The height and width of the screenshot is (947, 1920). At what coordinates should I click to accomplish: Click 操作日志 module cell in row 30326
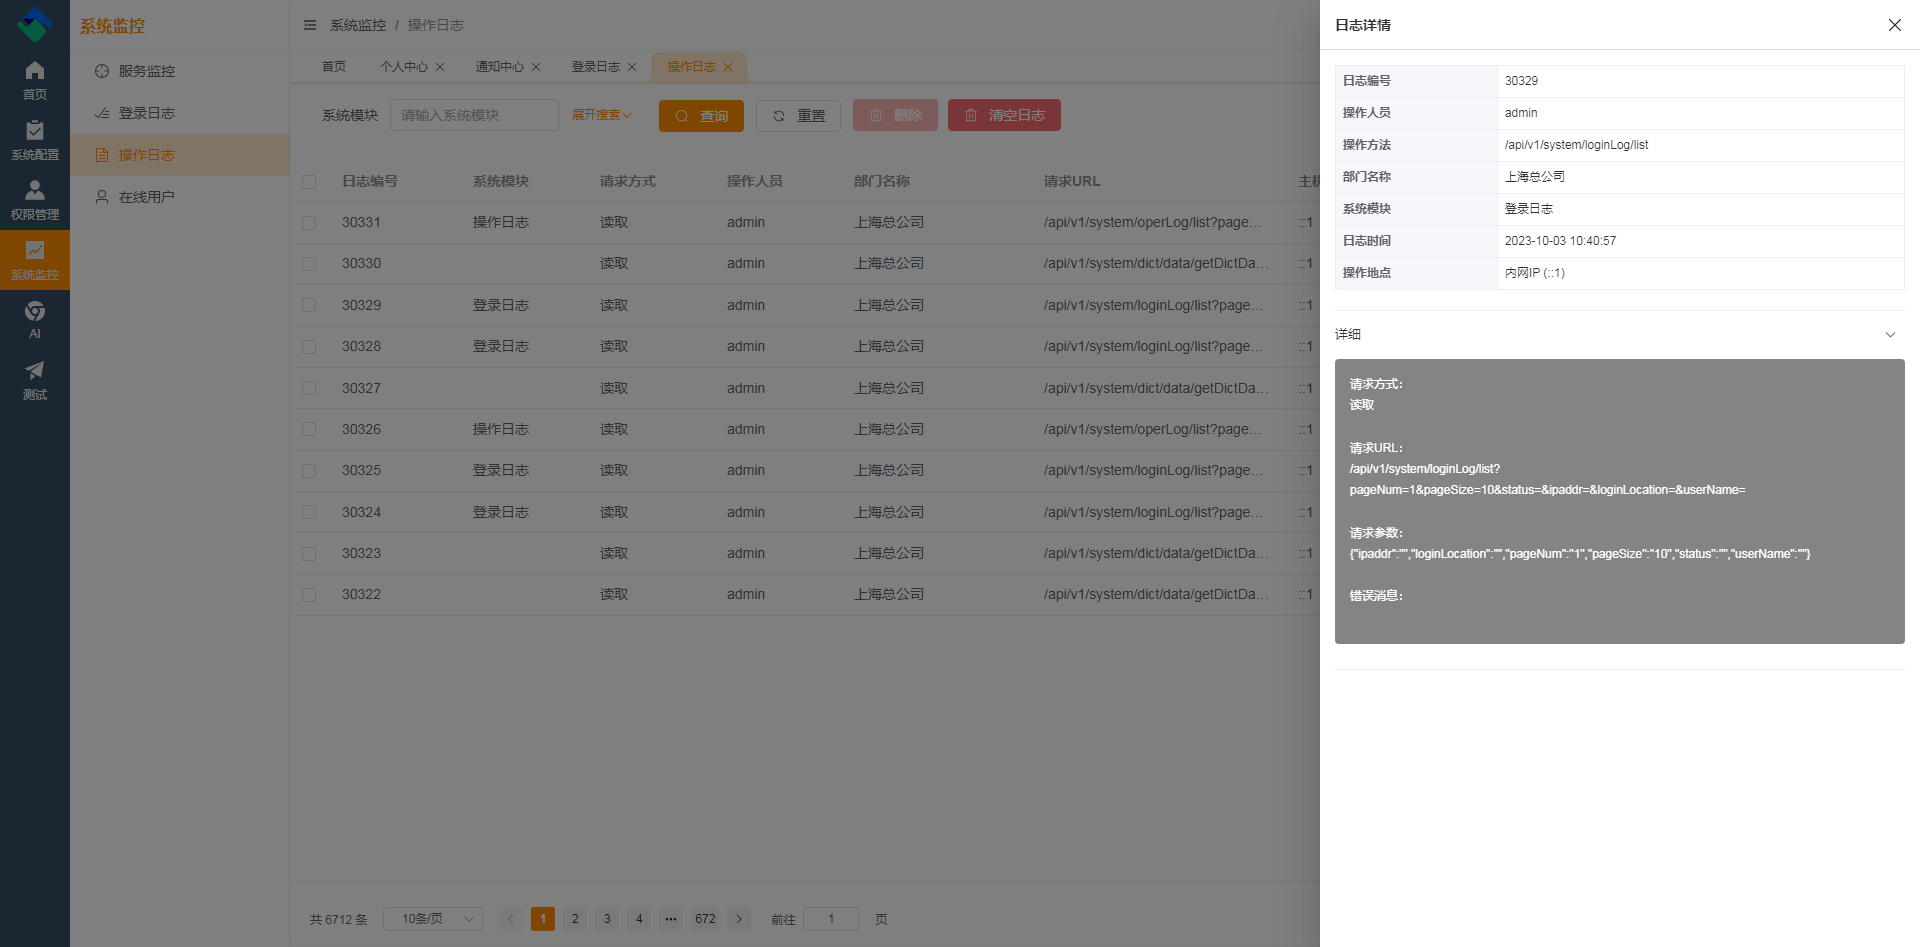coord(501,429)
